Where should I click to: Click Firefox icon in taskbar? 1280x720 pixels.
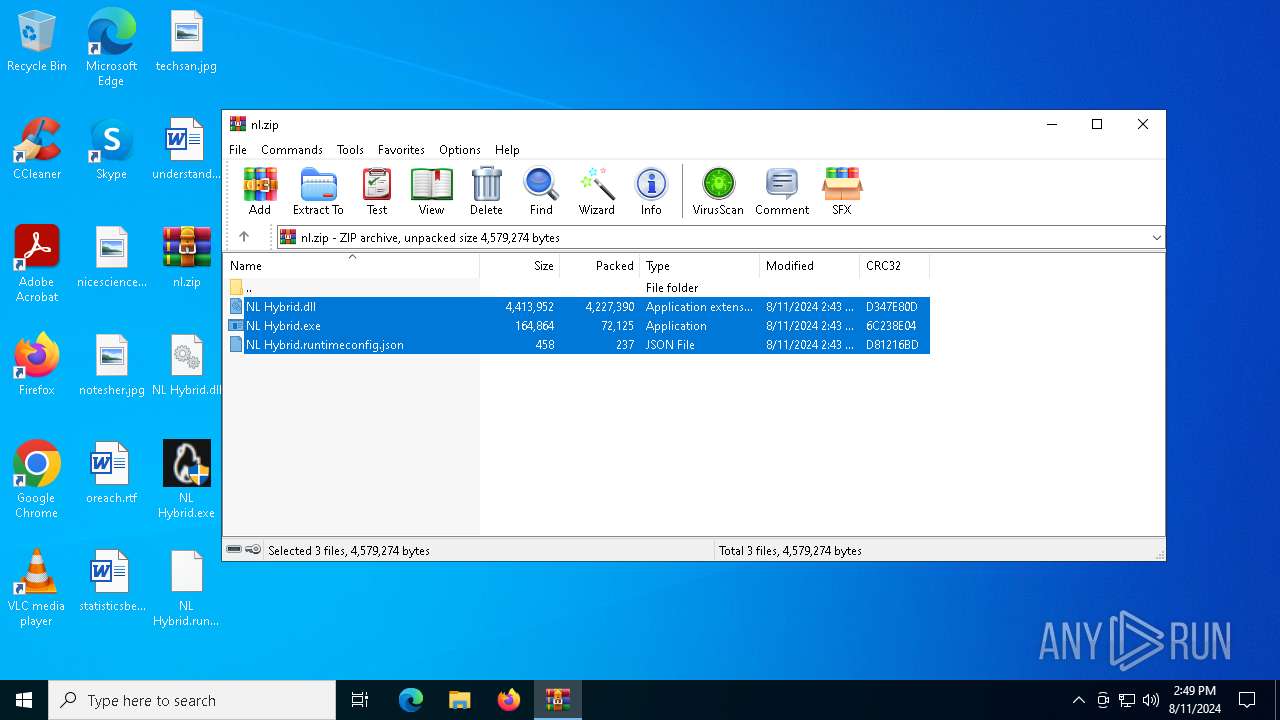(x=509, y=700)
